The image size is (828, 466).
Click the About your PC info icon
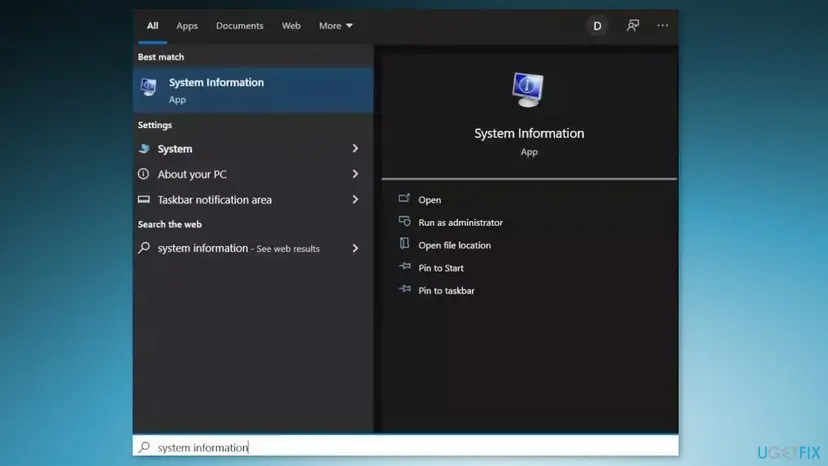click(144, 174)
